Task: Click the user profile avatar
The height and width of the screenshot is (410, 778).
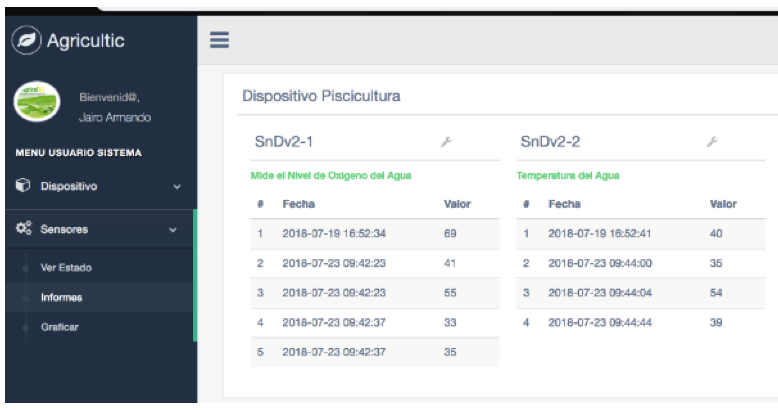Action: point(37,101)
